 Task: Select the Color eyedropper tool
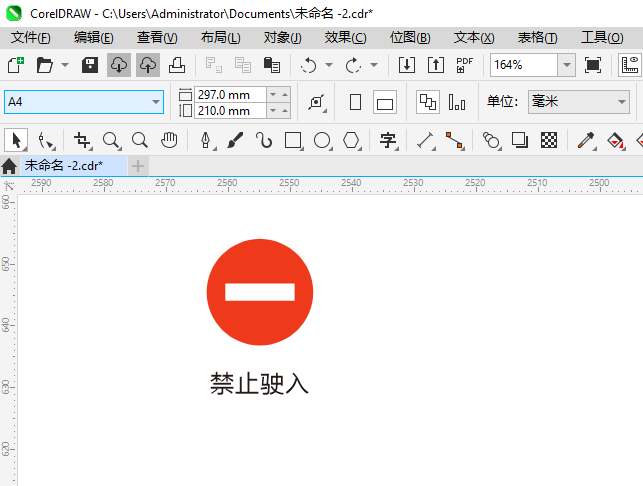[586, 140]
